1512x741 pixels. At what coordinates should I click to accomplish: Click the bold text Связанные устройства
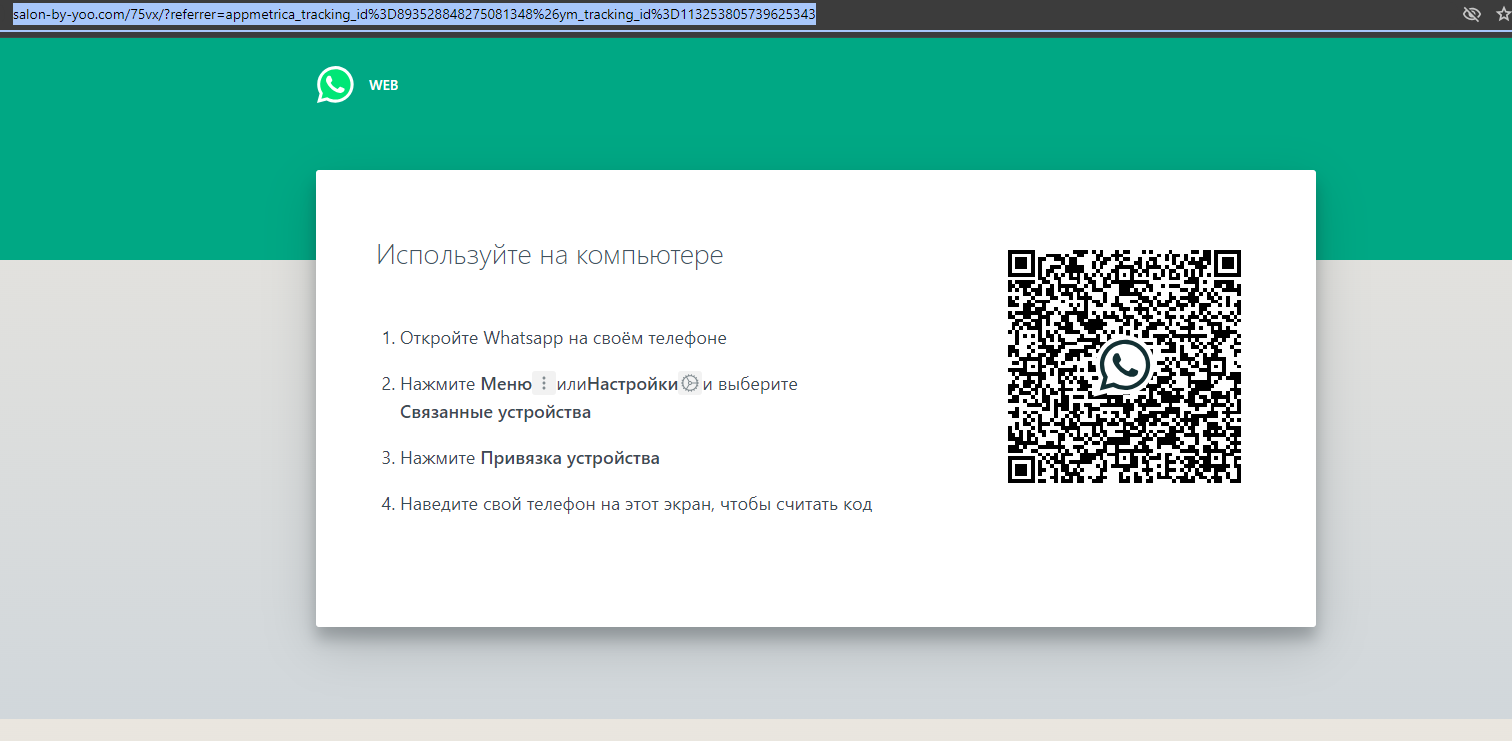[x=495, y=412]
